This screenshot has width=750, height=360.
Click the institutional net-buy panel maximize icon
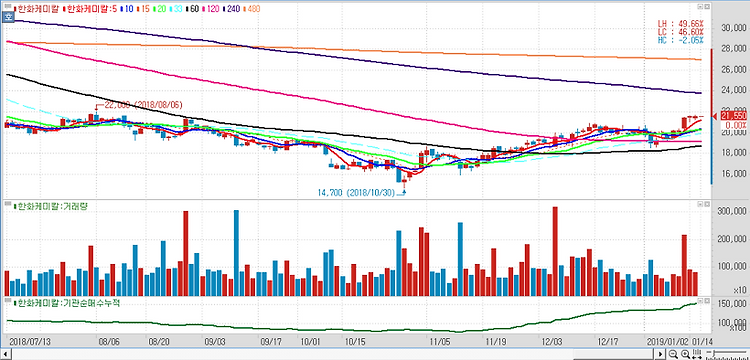700,301
